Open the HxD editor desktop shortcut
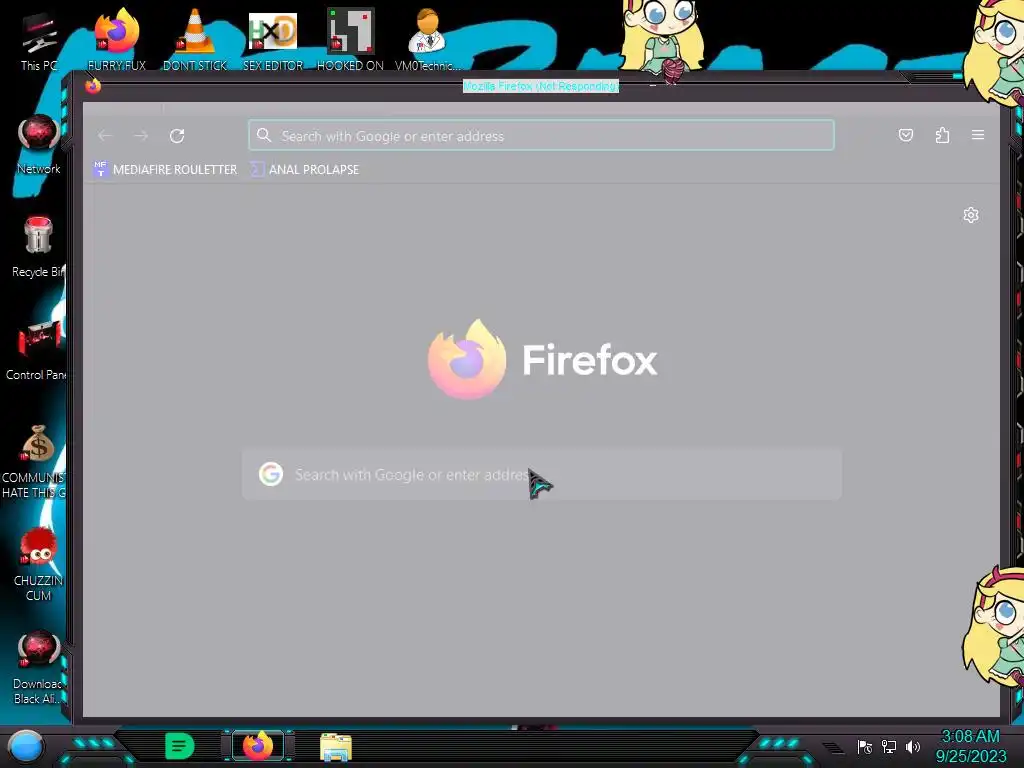The image size is (1024, 768). tap(273, 40)
